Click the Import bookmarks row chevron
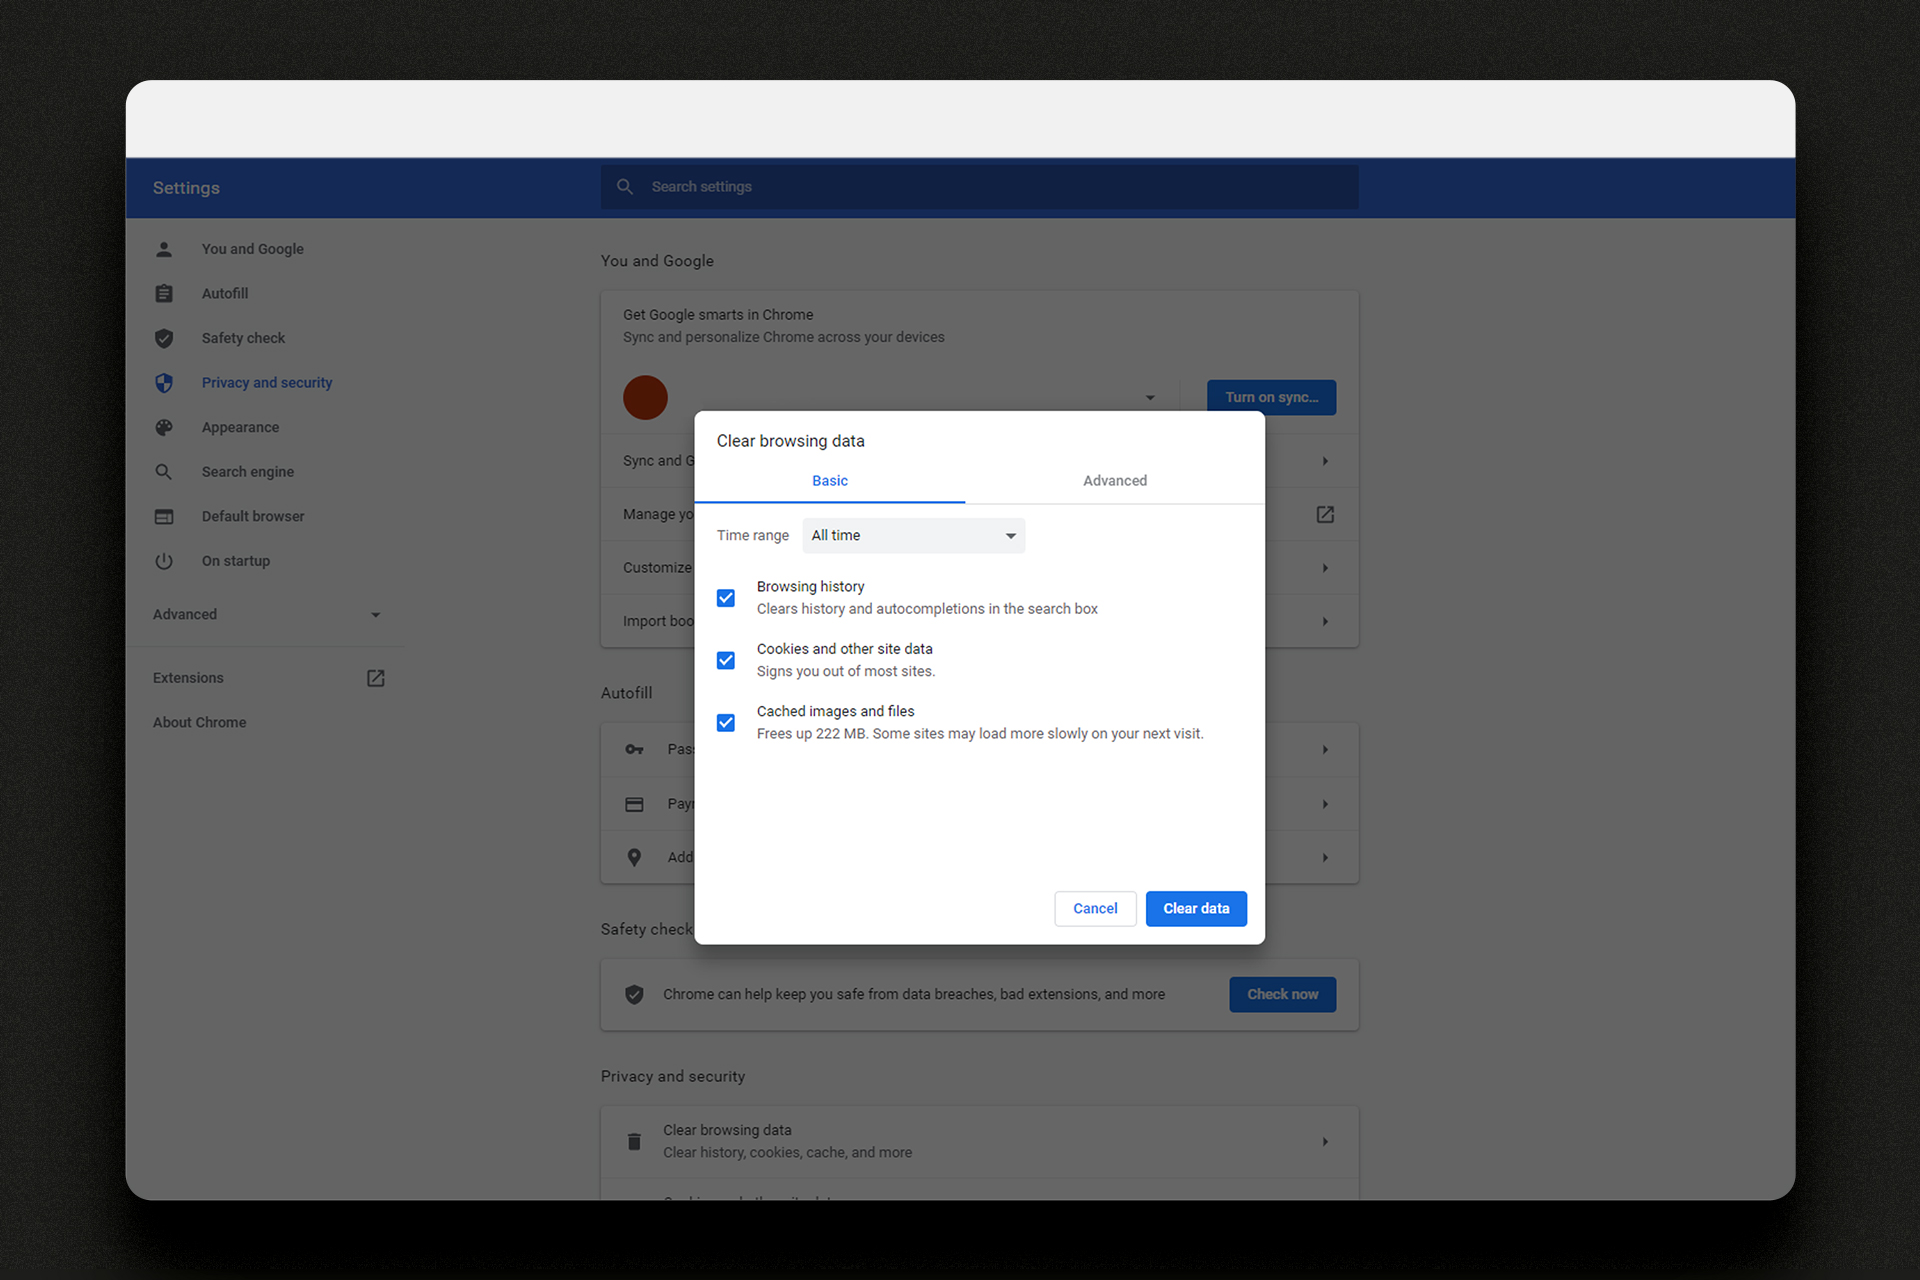Screen dimensions: 1920x1280 (1325, 621)
